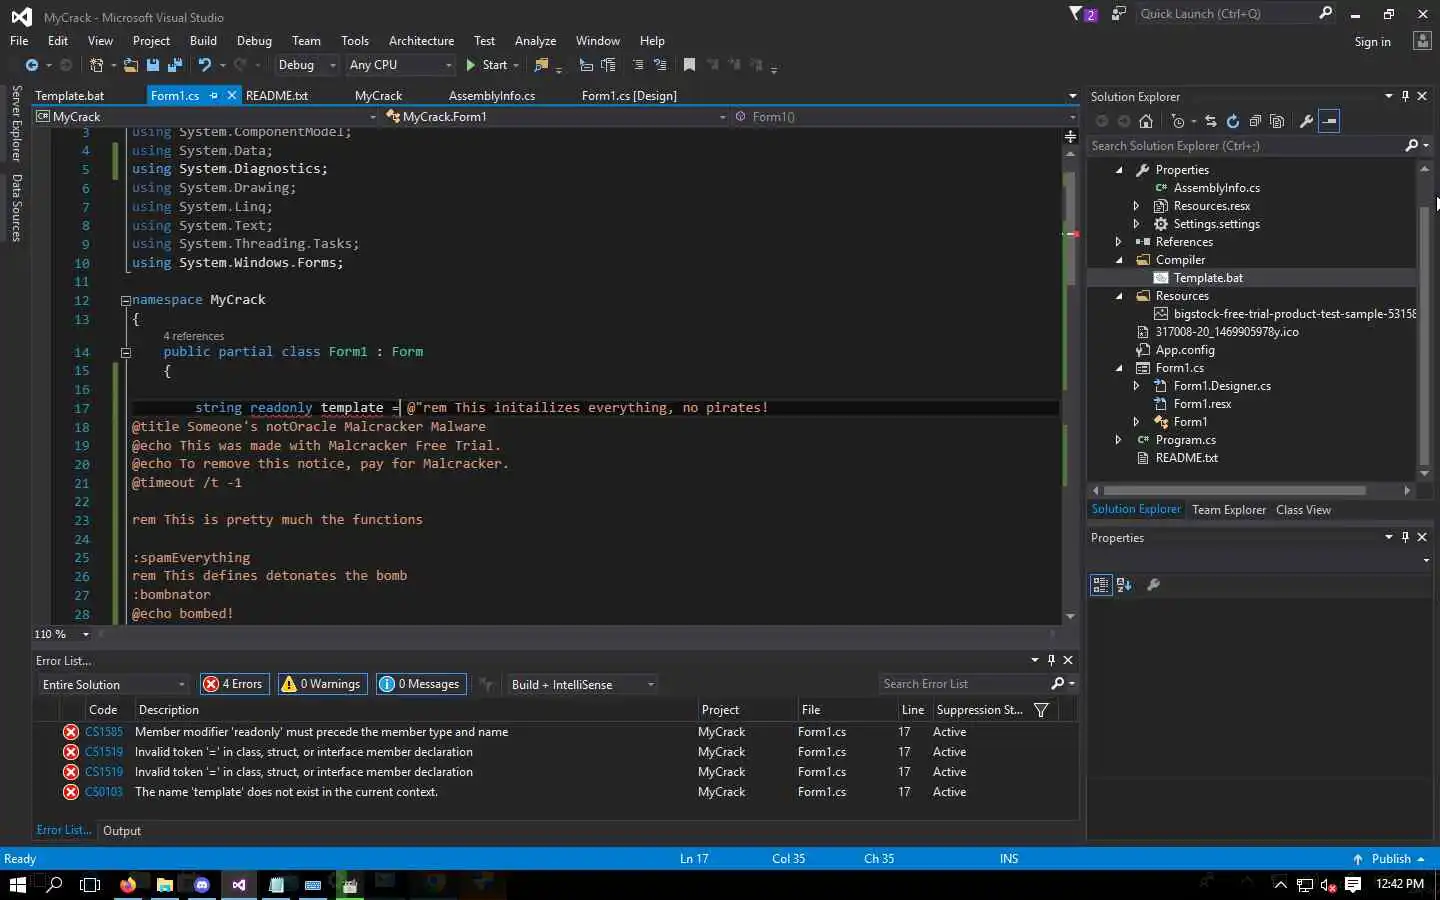Open the CS0103 error code link
1440x900 pixels.
point(104,792)
